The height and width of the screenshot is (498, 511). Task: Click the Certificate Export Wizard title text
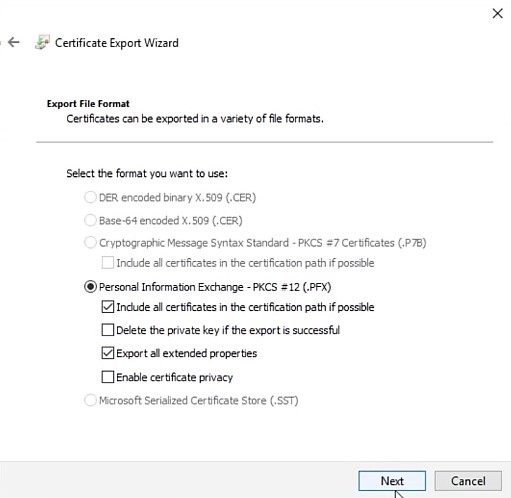coord(117,43)
